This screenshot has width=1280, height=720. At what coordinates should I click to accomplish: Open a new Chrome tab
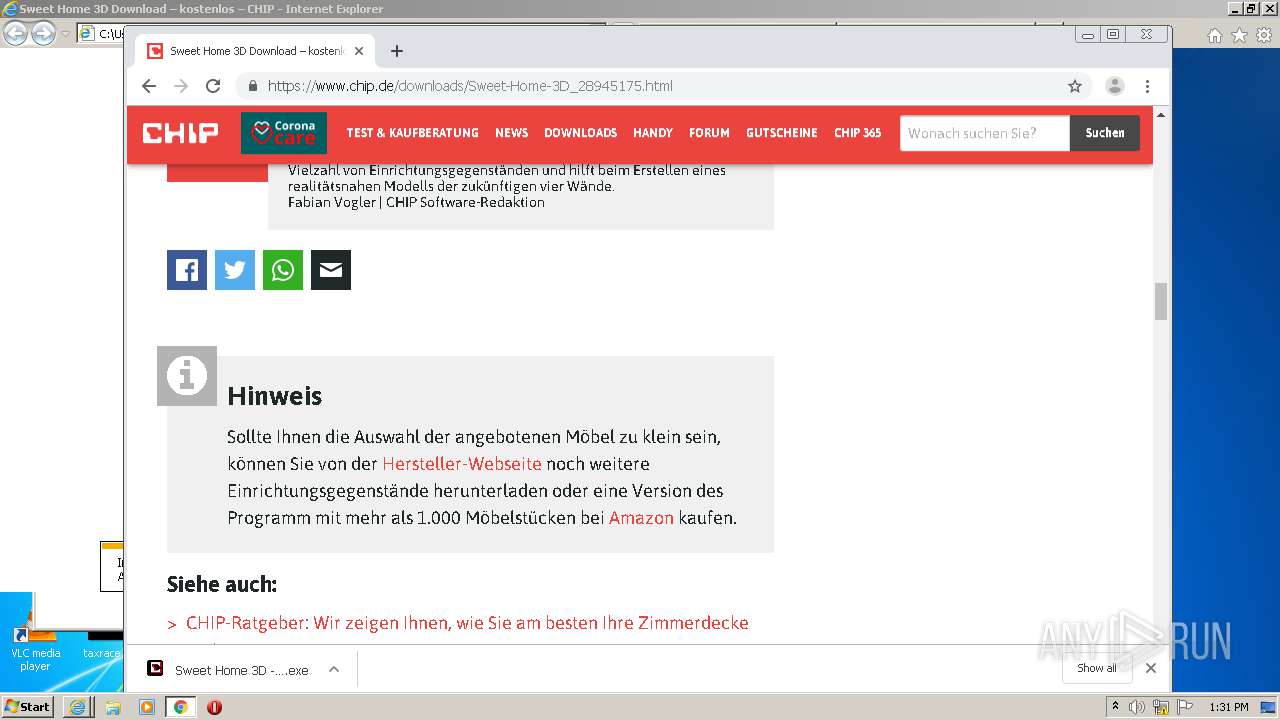[397, 51]
